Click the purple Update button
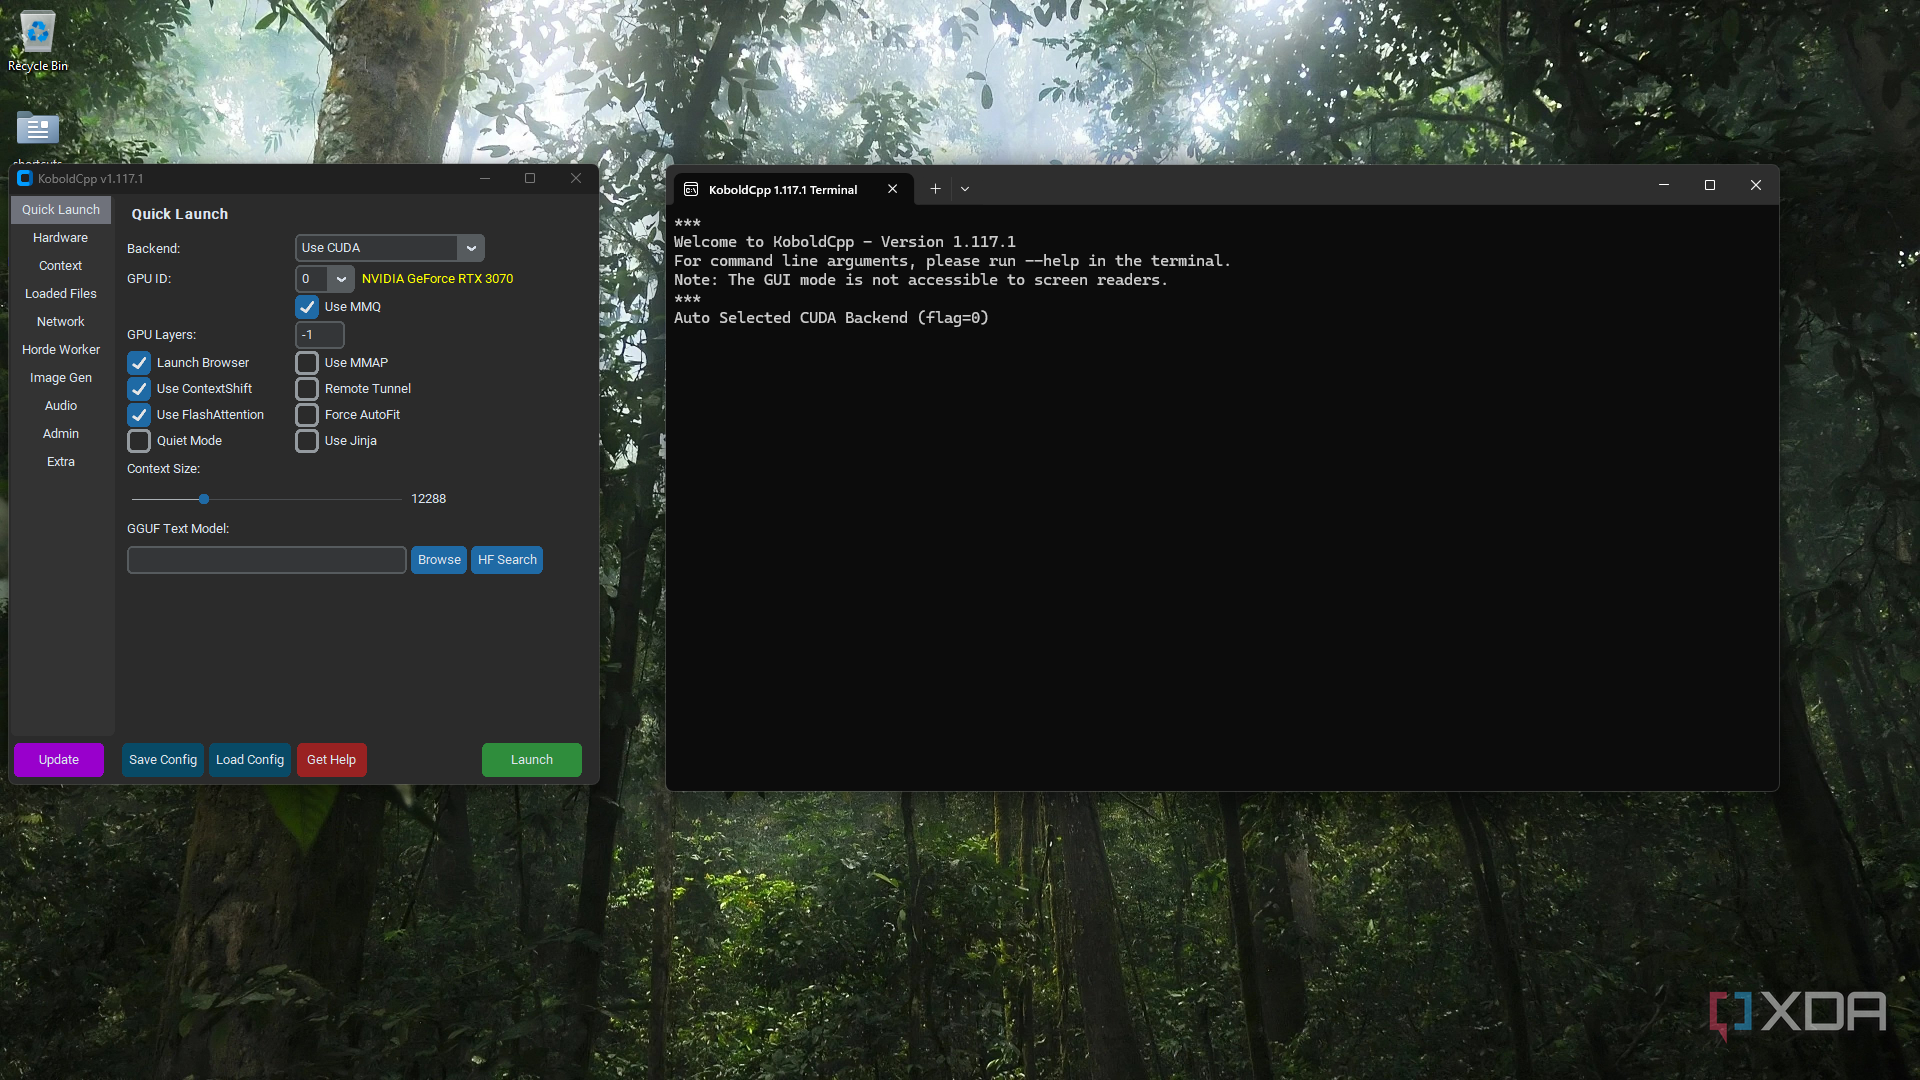 59,760
